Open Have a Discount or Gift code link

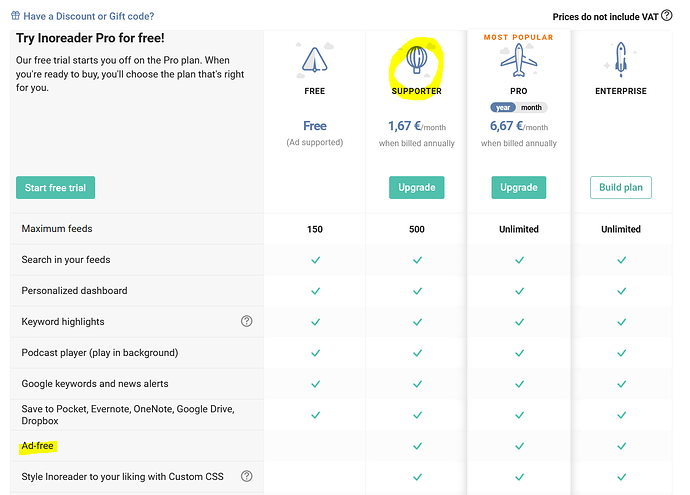pyautogui.click(x=88, y=17)
